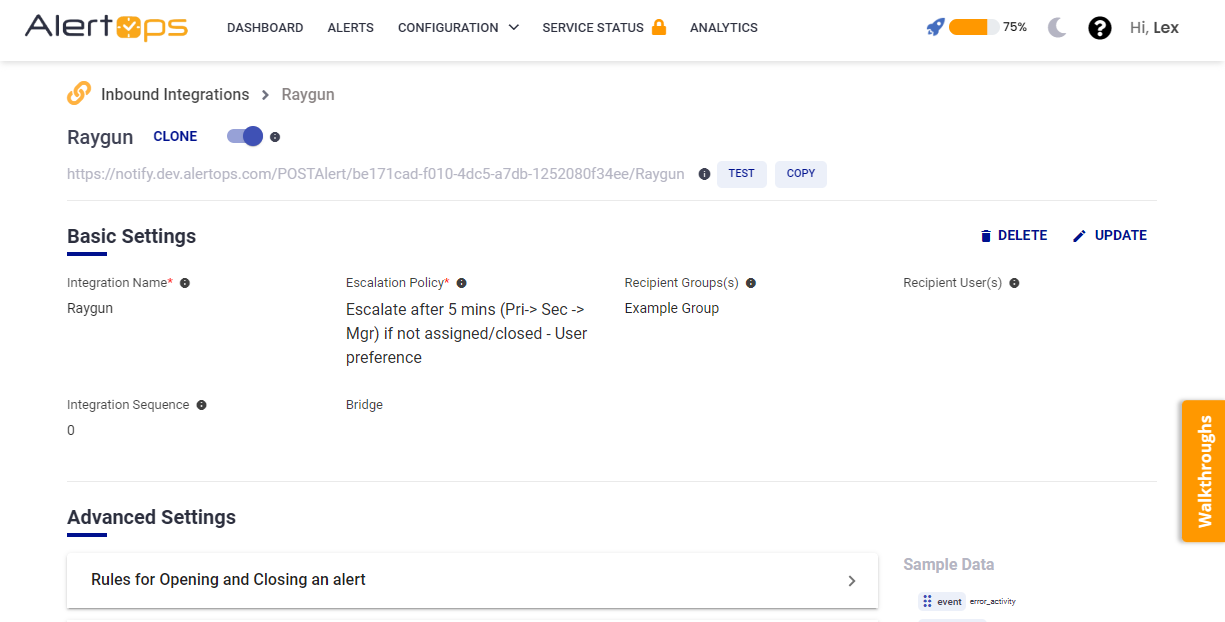
Task: Expand Rules for Opening and Closing an alert
Action: pyautogui.click(x=472, y=580)
